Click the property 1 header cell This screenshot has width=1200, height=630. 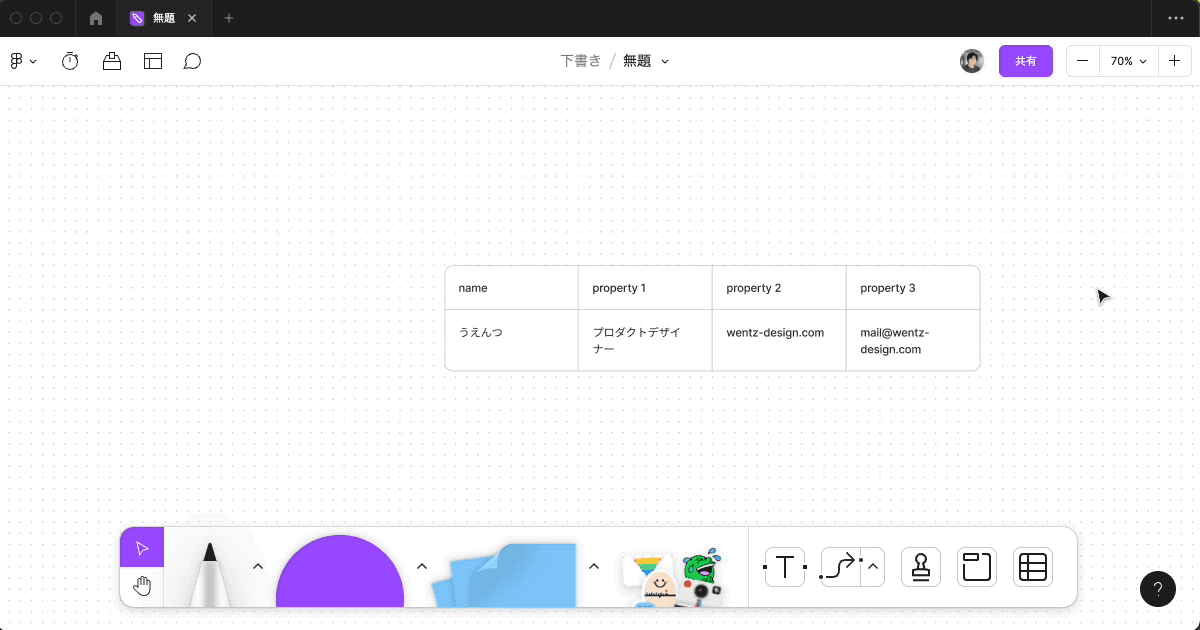[646, 288]
